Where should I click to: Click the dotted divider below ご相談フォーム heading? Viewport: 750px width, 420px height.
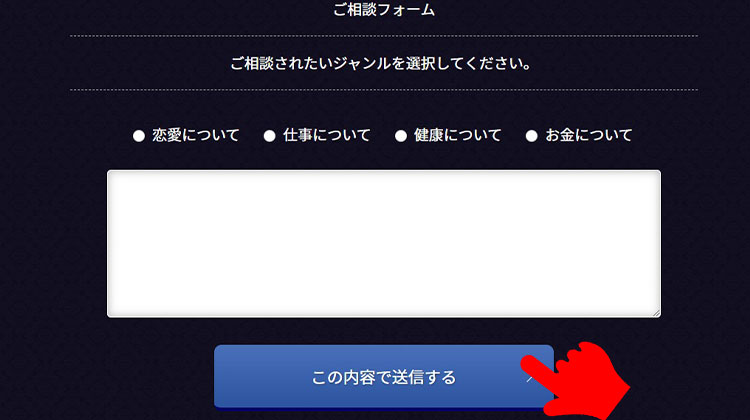384,36
